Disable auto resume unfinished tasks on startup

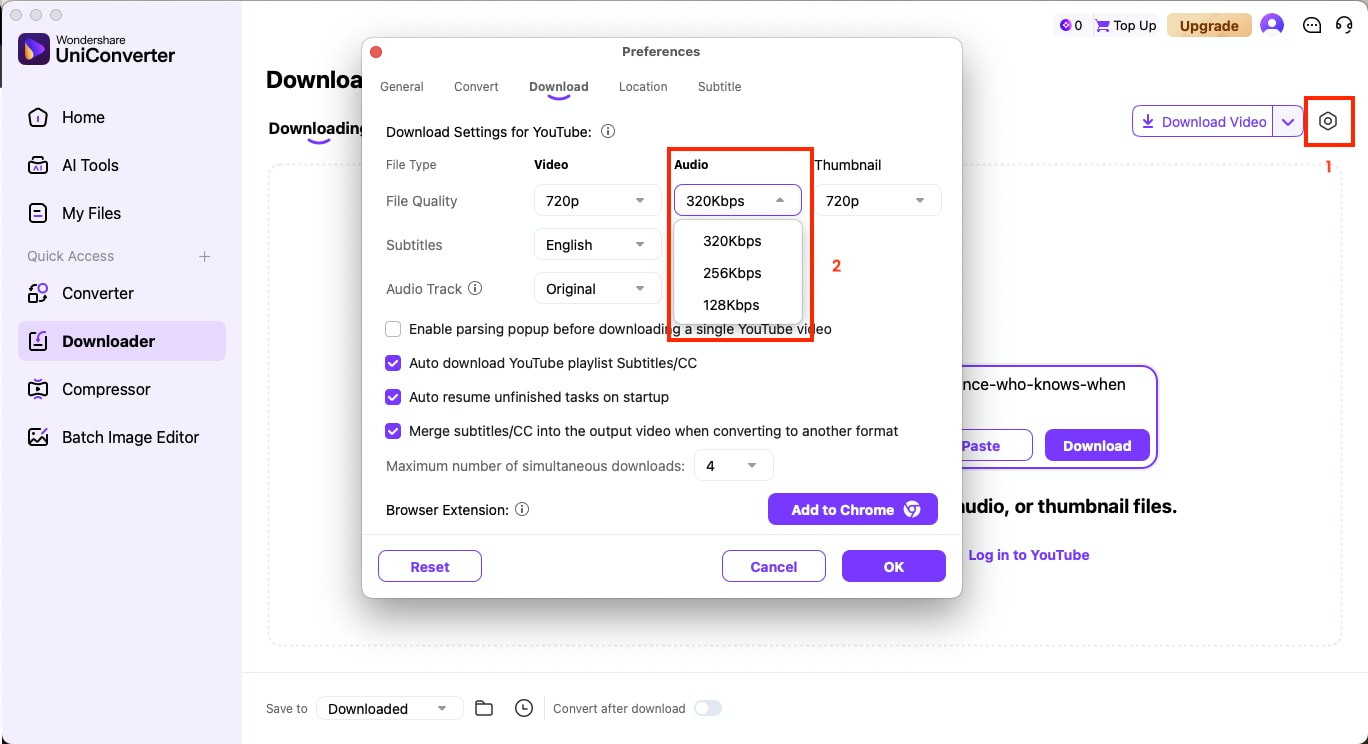pos(393,397)
